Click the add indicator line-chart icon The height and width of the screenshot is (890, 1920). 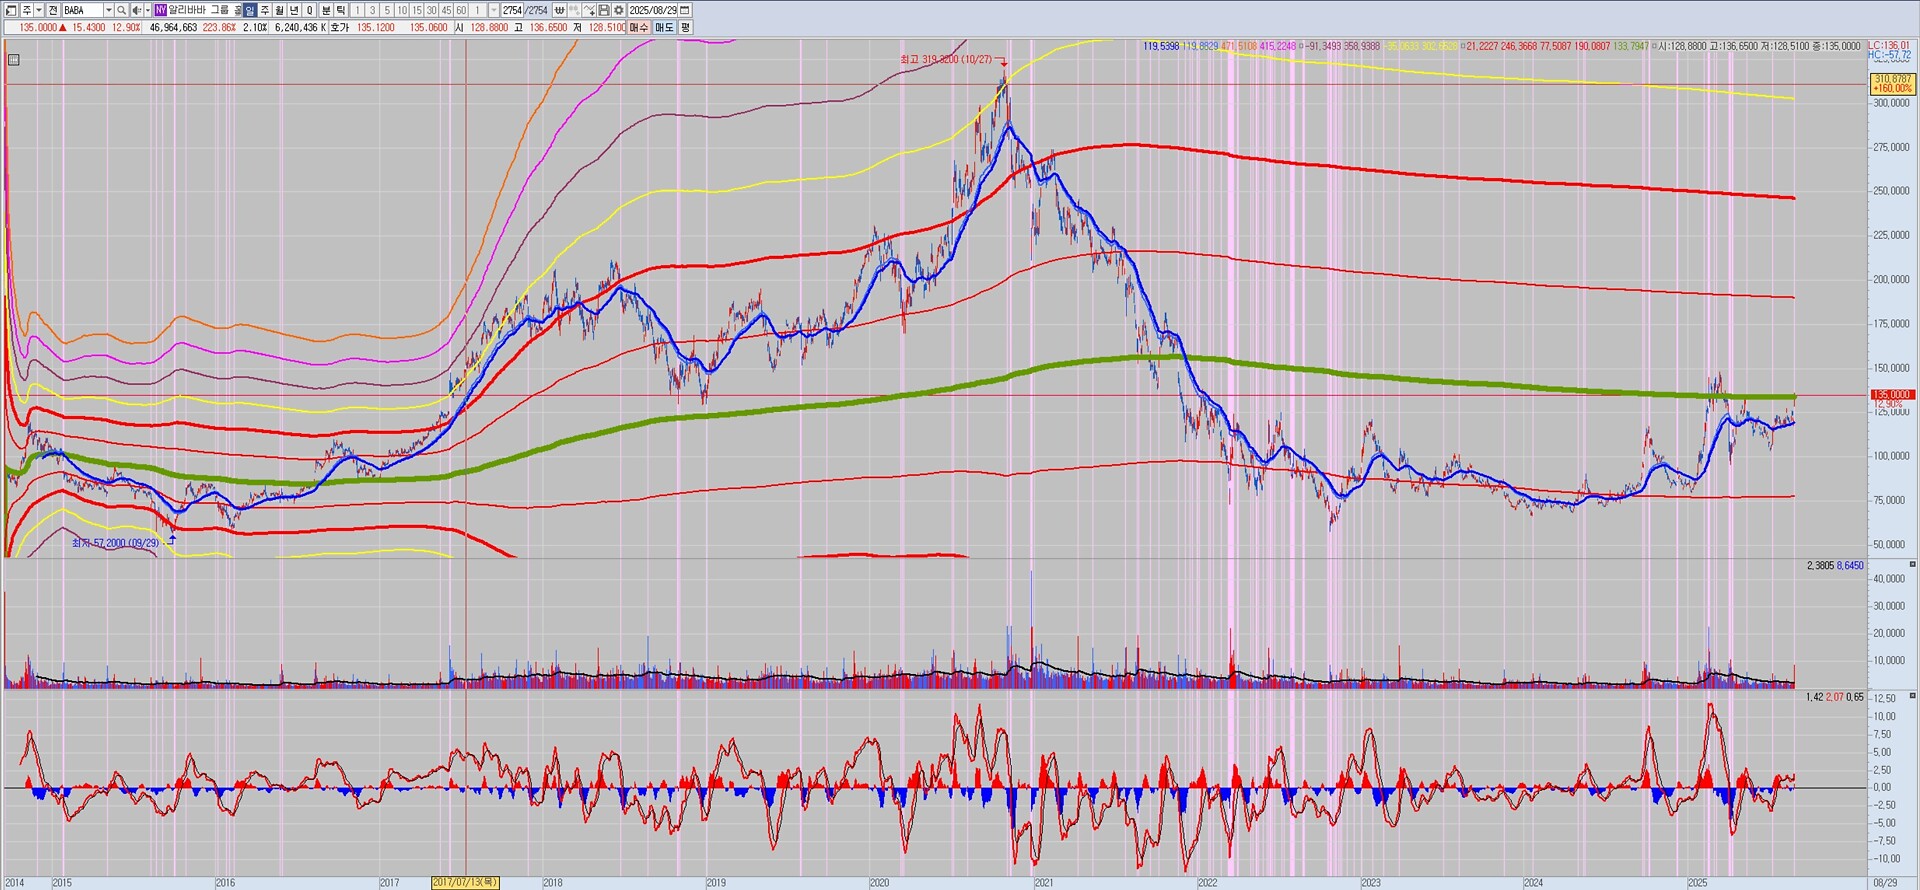[x=589, y=10]
